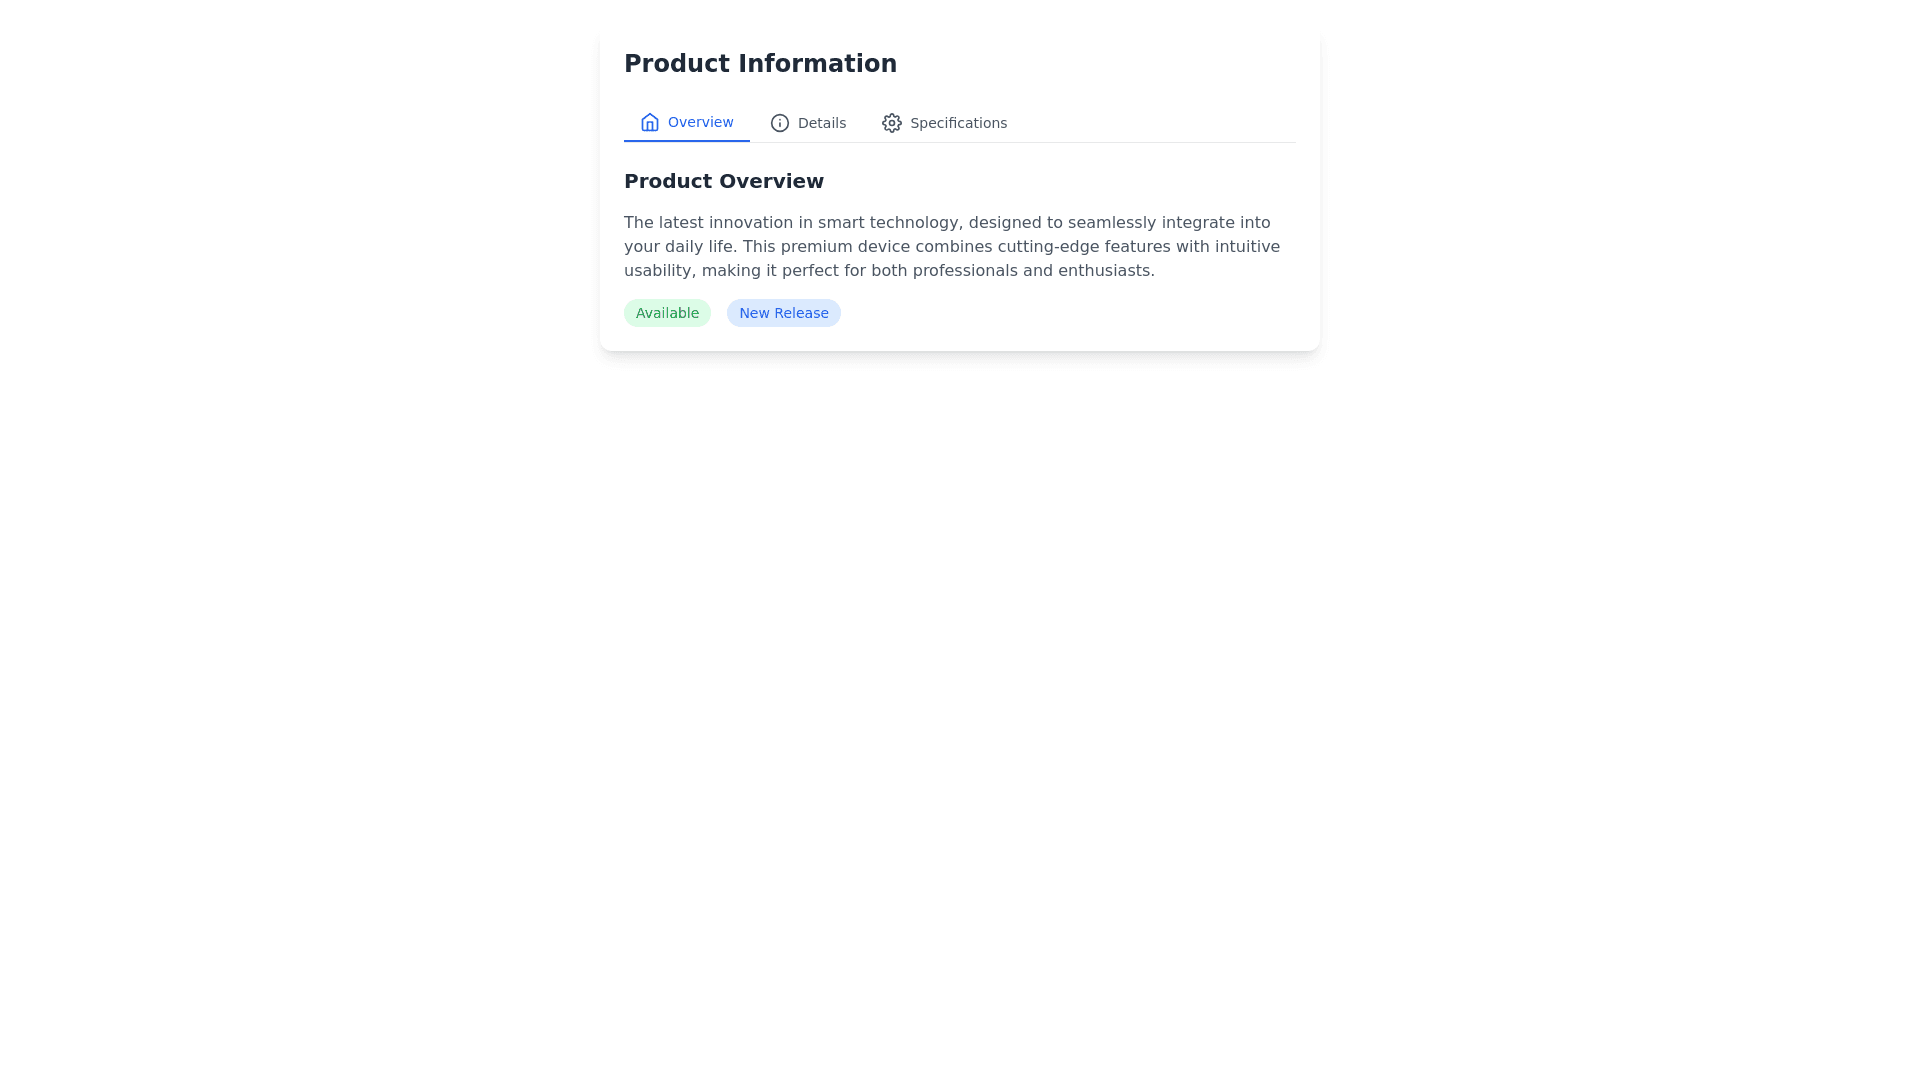Click the word "seamlessly" in description
1920x1080 pixels.
(1111, 223)
